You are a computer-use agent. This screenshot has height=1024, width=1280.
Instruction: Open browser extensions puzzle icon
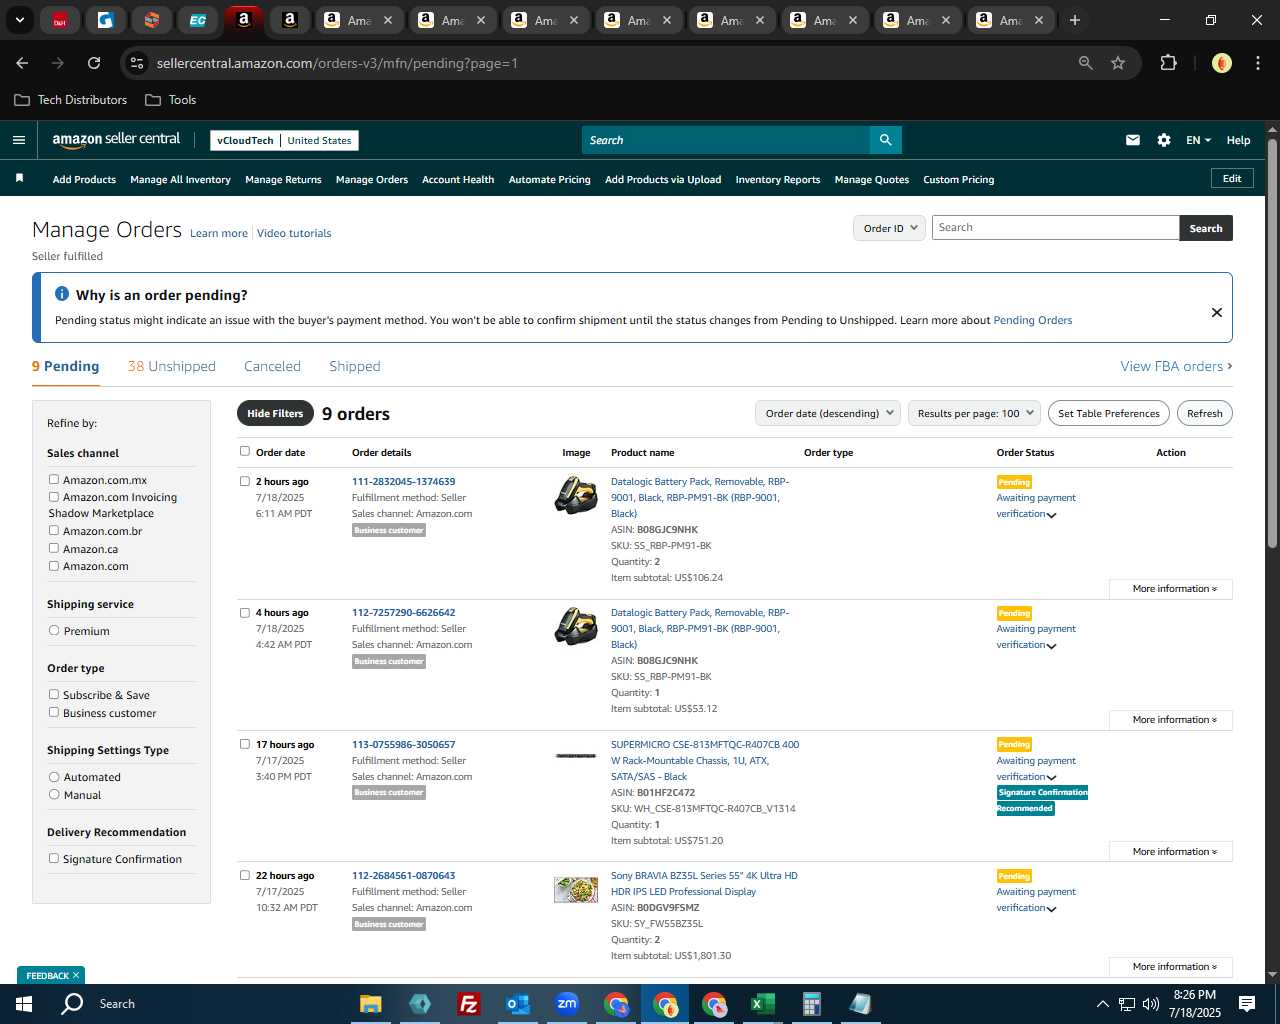pos(1168,63)
